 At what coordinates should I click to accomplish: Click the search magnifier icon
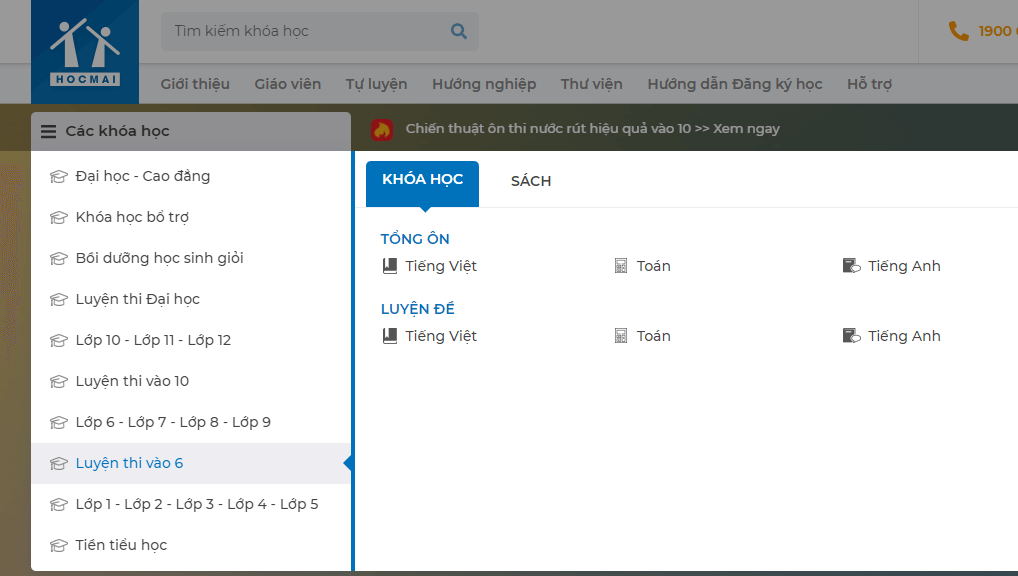pyautogui.click(x=459, y=31)
